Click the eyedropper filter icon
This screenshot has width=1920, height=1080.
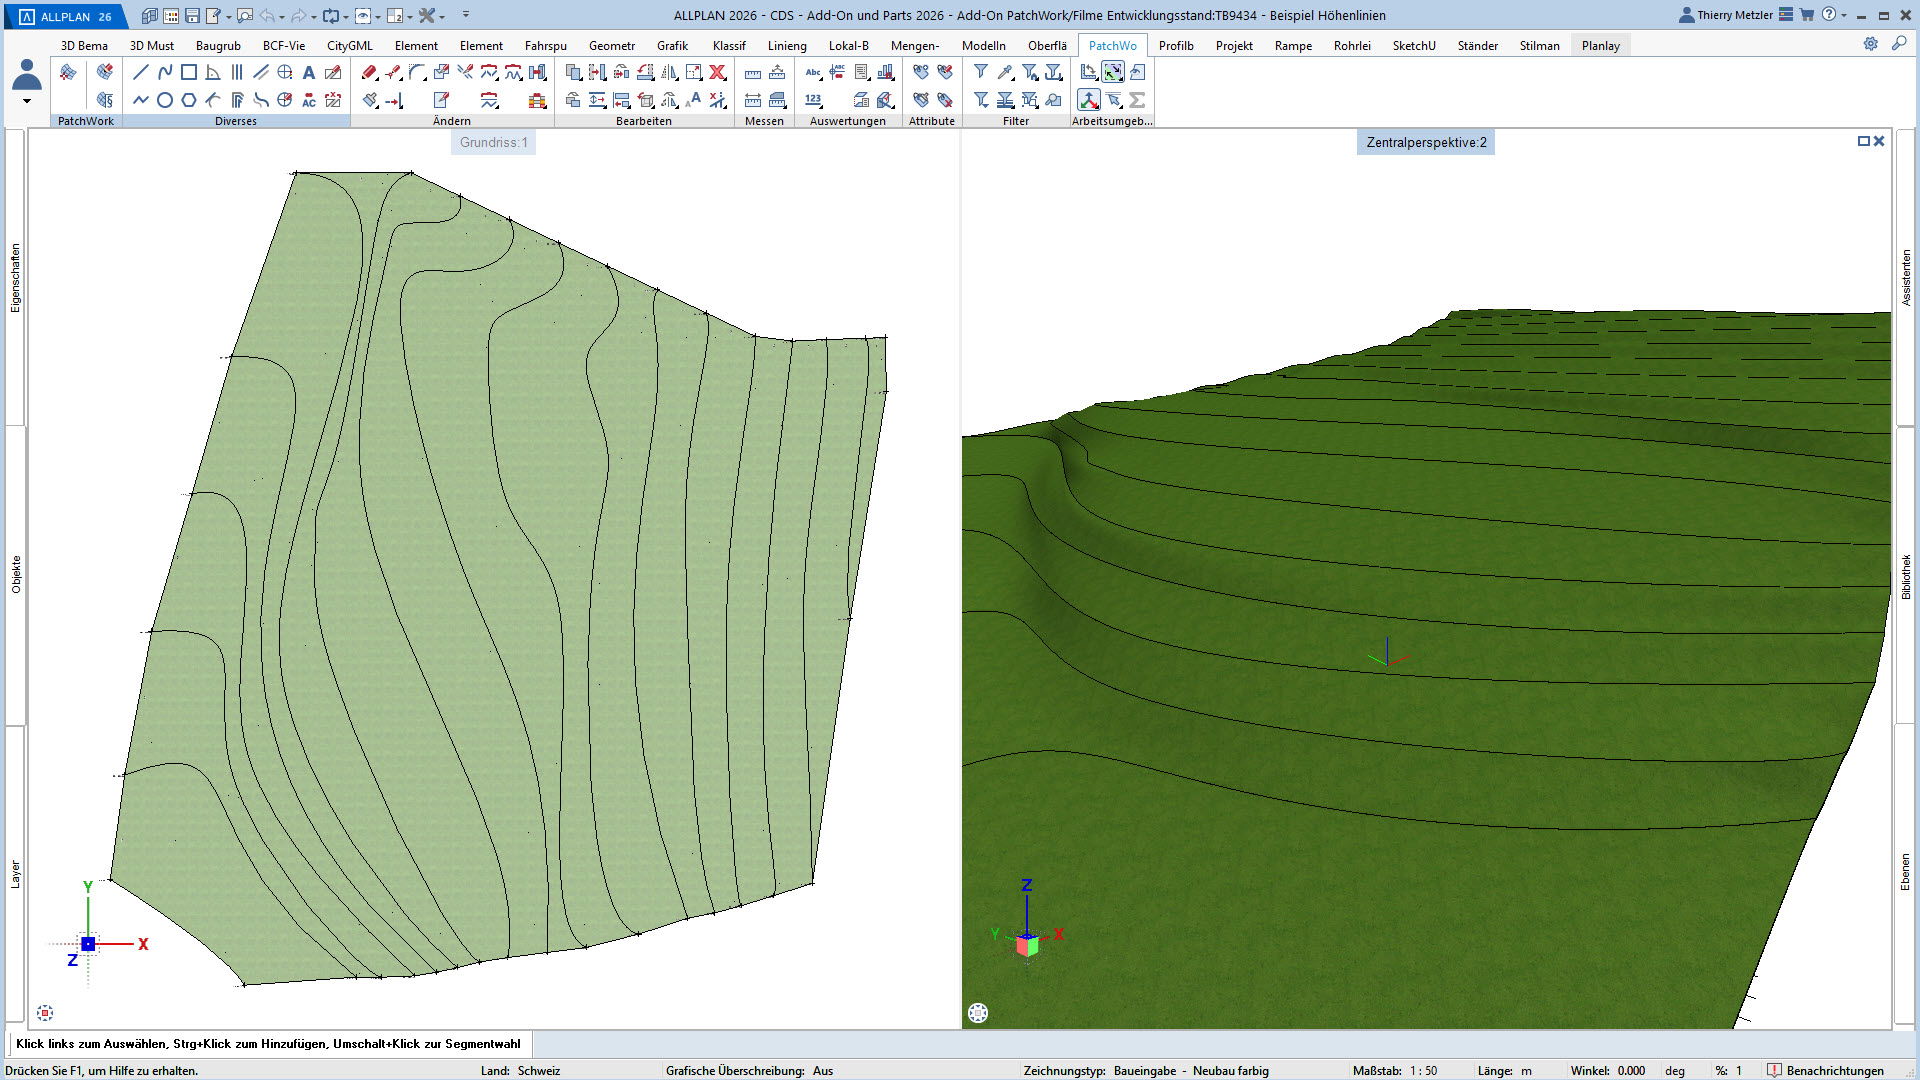[1005, 72]
